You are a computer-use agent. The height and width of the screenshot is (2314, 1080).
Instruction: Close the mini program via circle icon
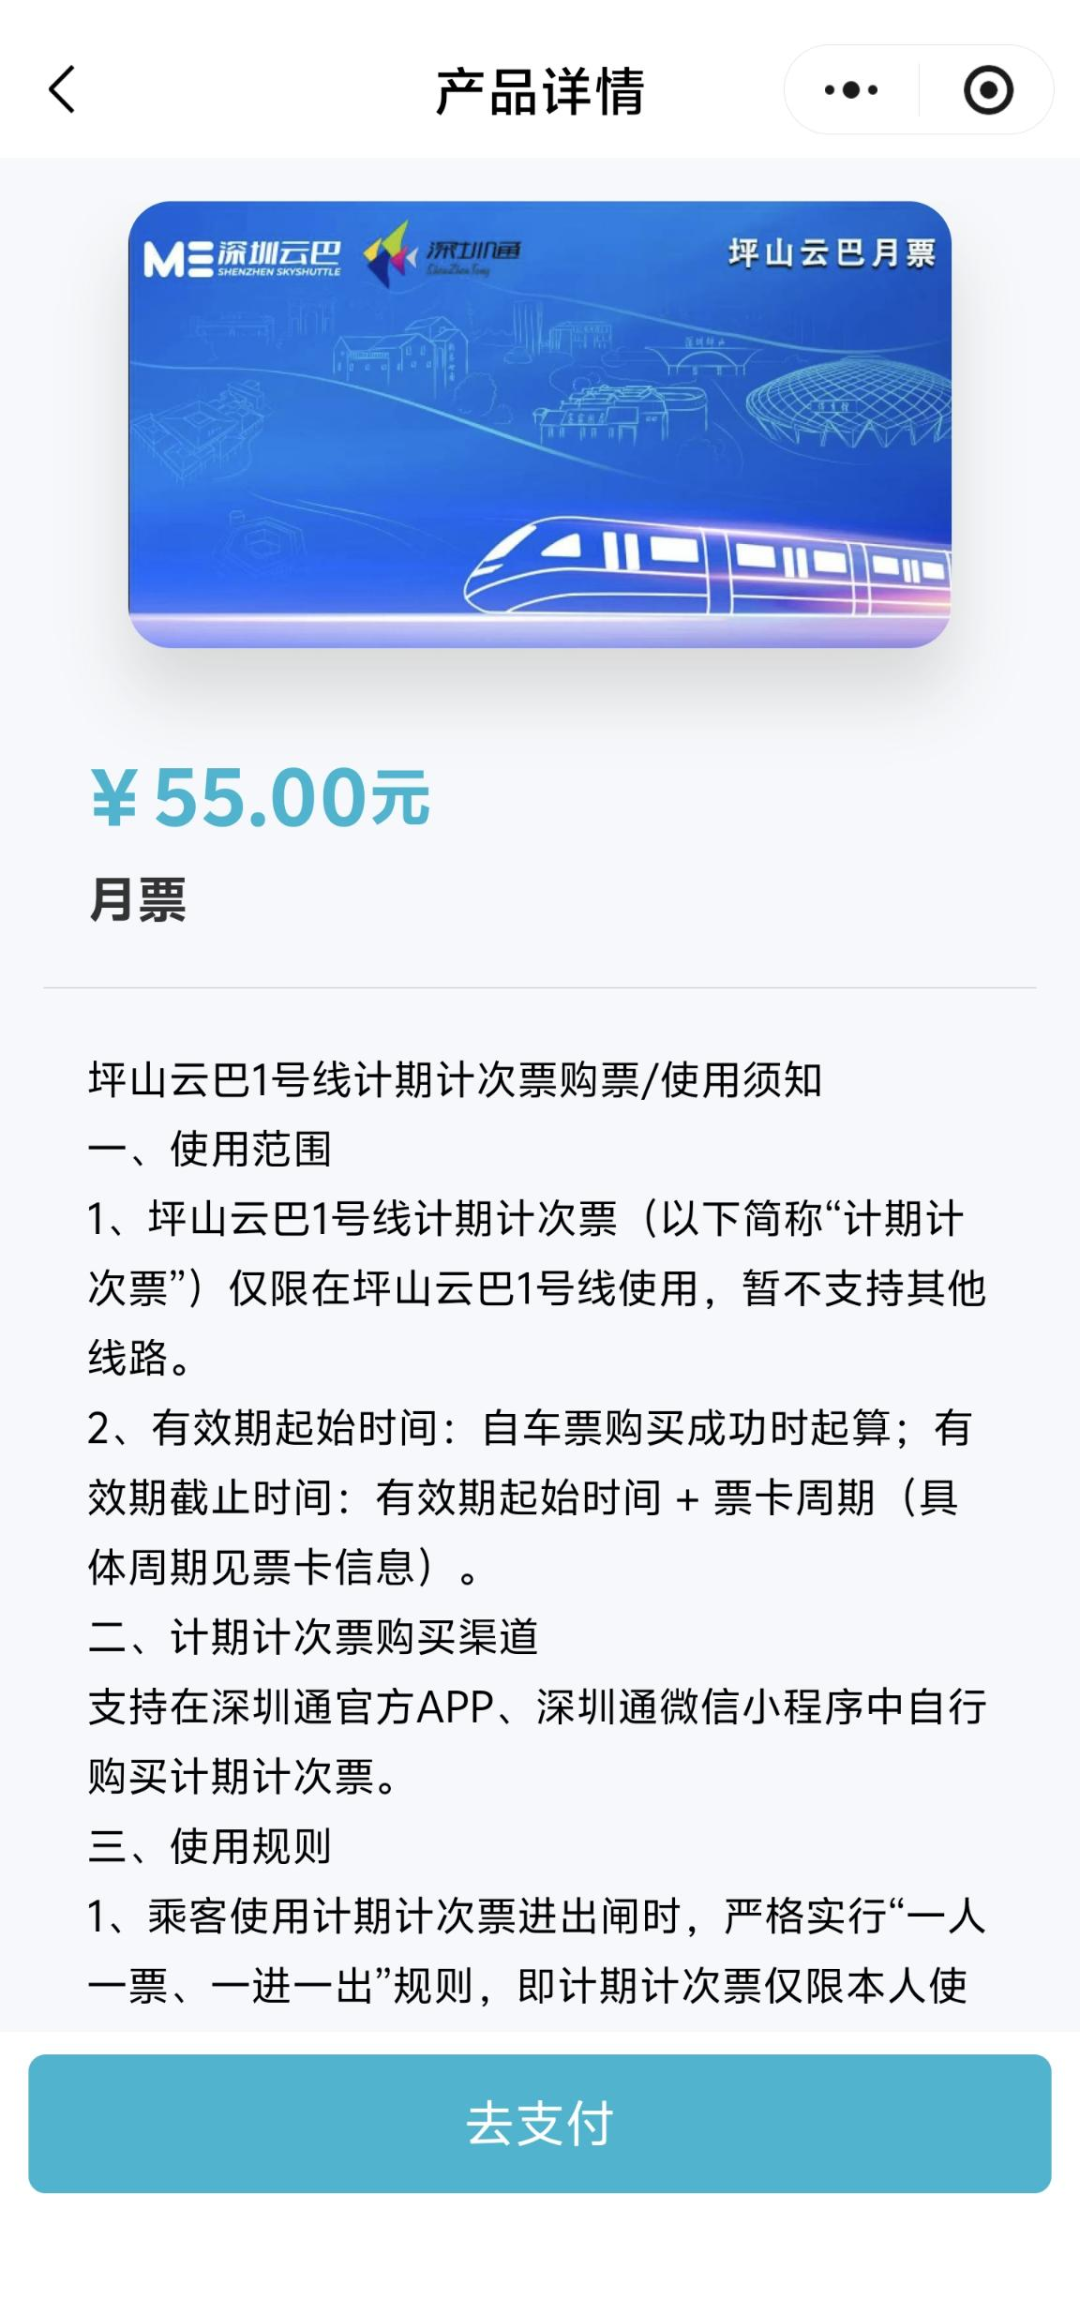(988, 90)
